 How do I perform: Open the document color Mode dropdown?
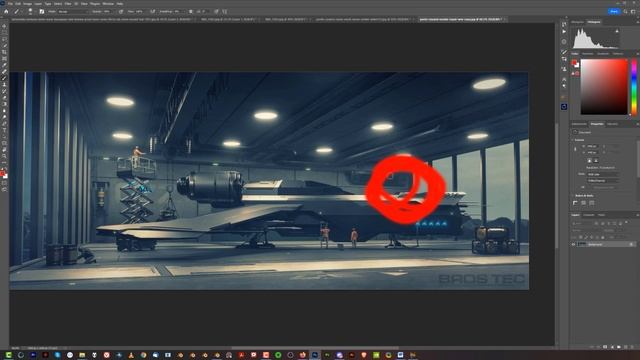tap(602, 174)
